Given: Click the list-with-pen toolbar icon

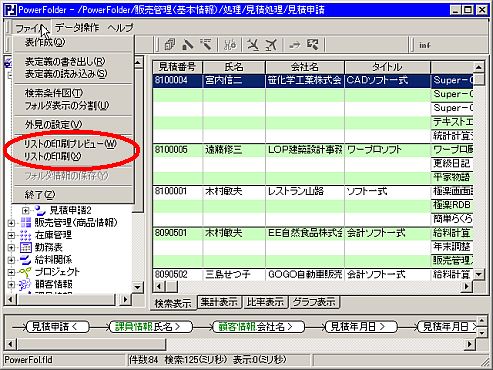Looking at the screenshot, I should (206, 44).
